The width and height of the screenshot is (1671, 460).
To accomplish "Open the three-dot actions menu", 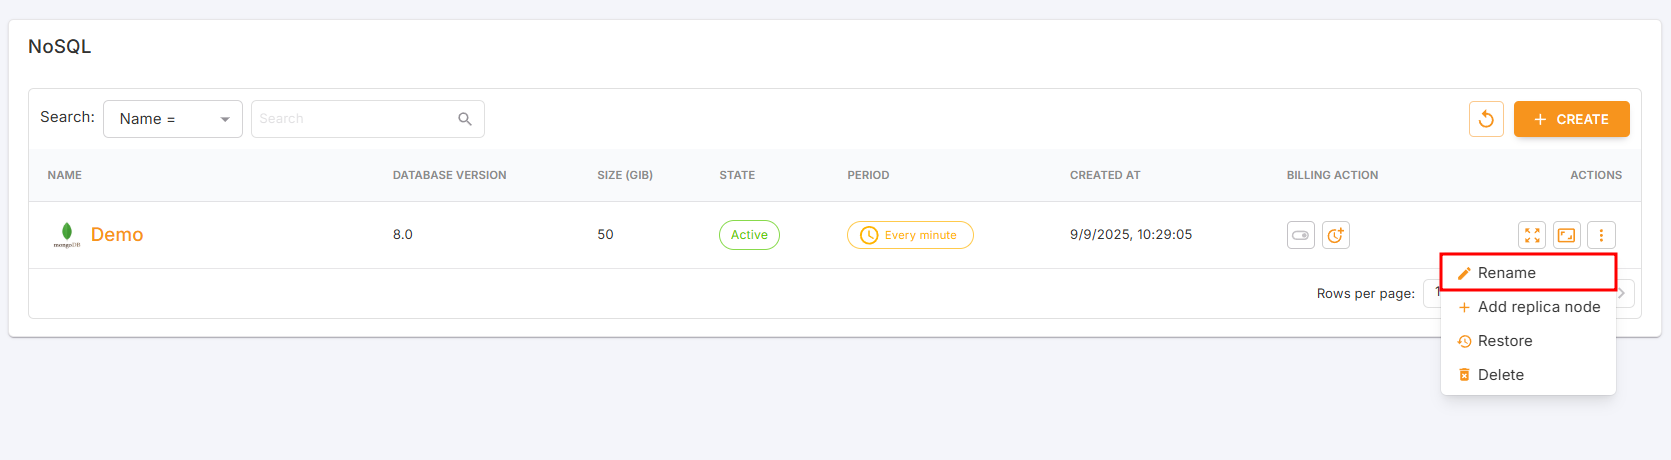I will tap(1601, 235).
